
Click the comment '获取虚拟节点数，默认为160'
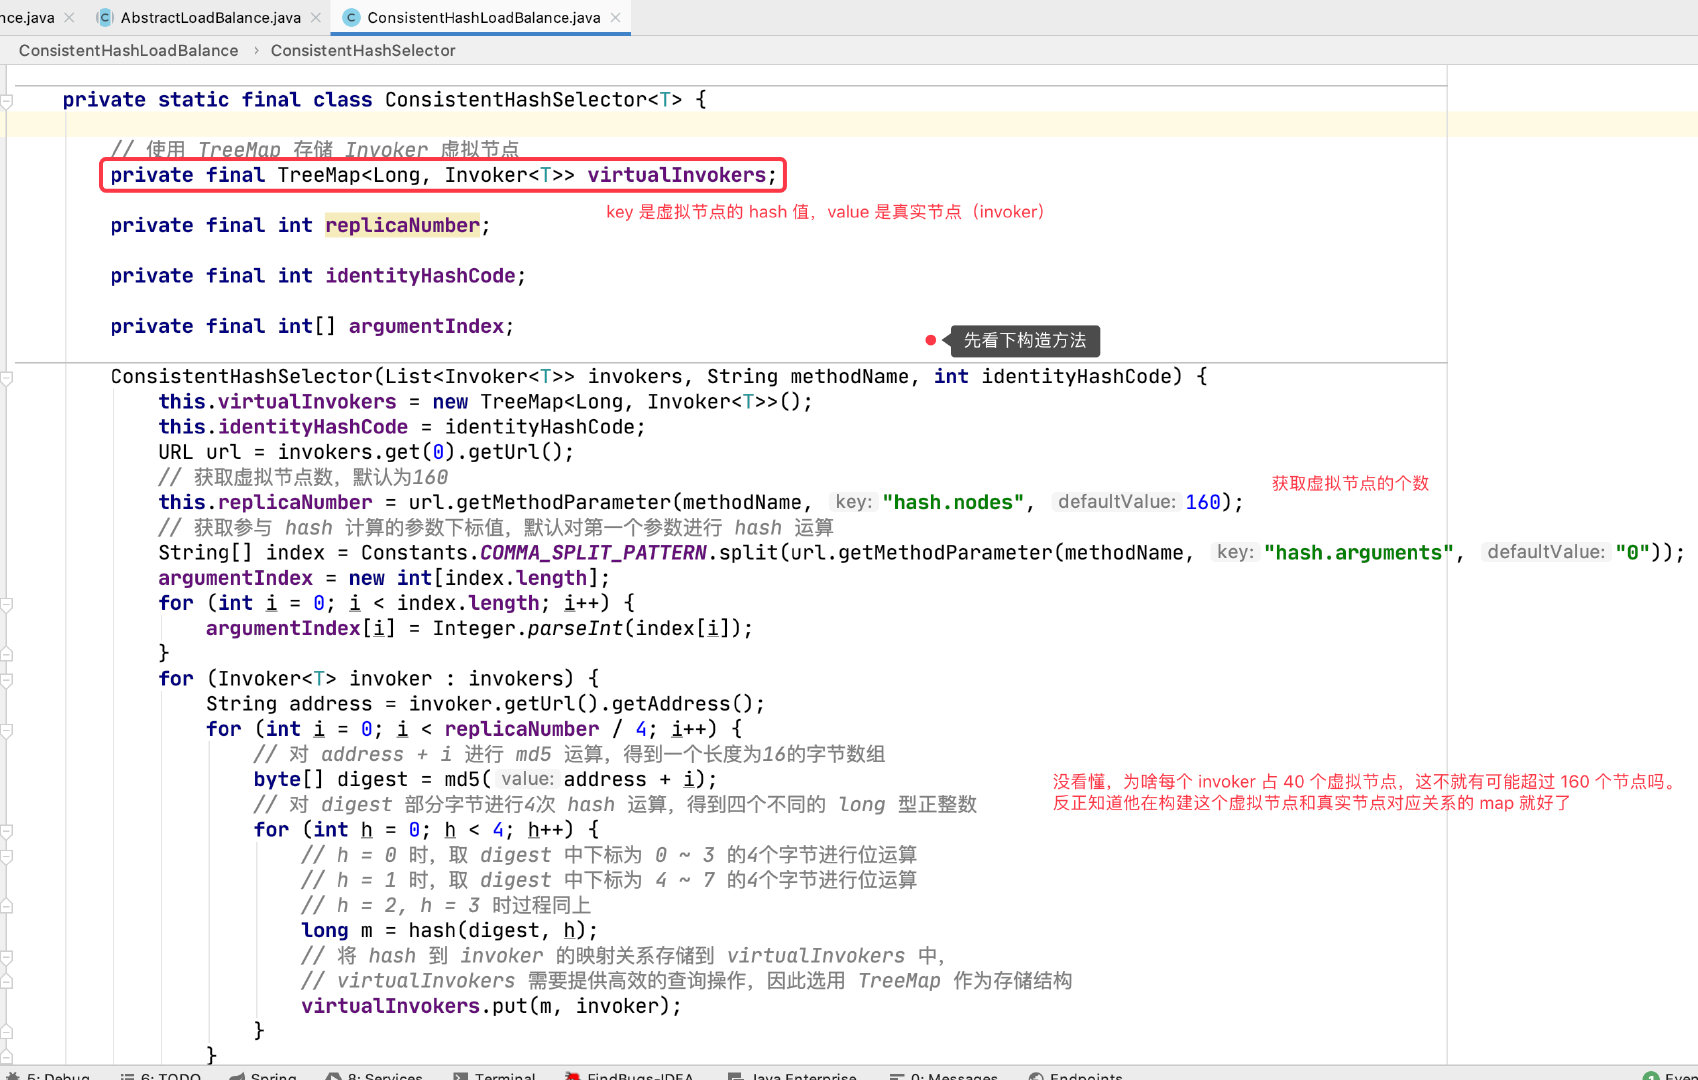pos(303,477)
